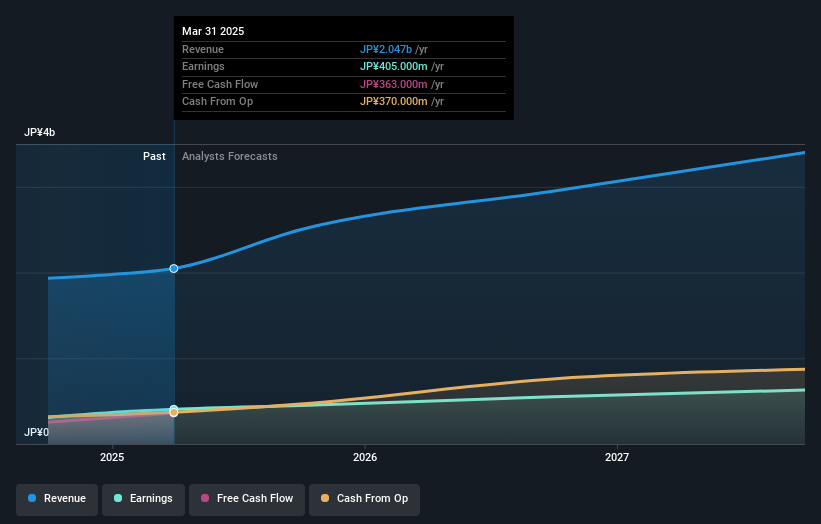Screen dimensions: 821x524
Task: Click the Analysts Forecasts label
Action: [x=229, y=157]
